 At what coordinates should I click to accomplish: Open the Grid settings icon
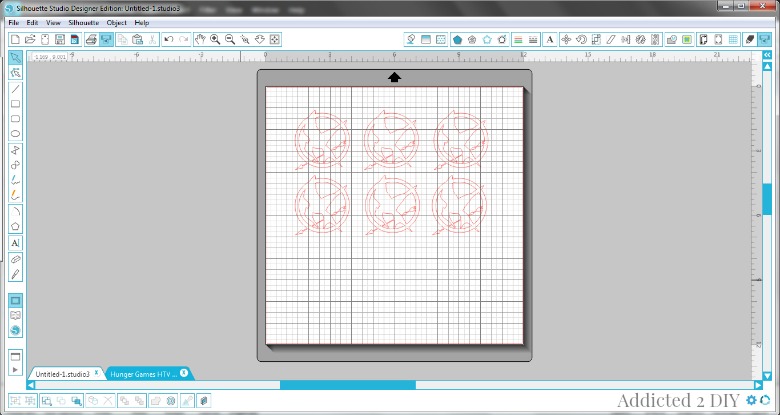pyautogui.click(x=733, y=40)
